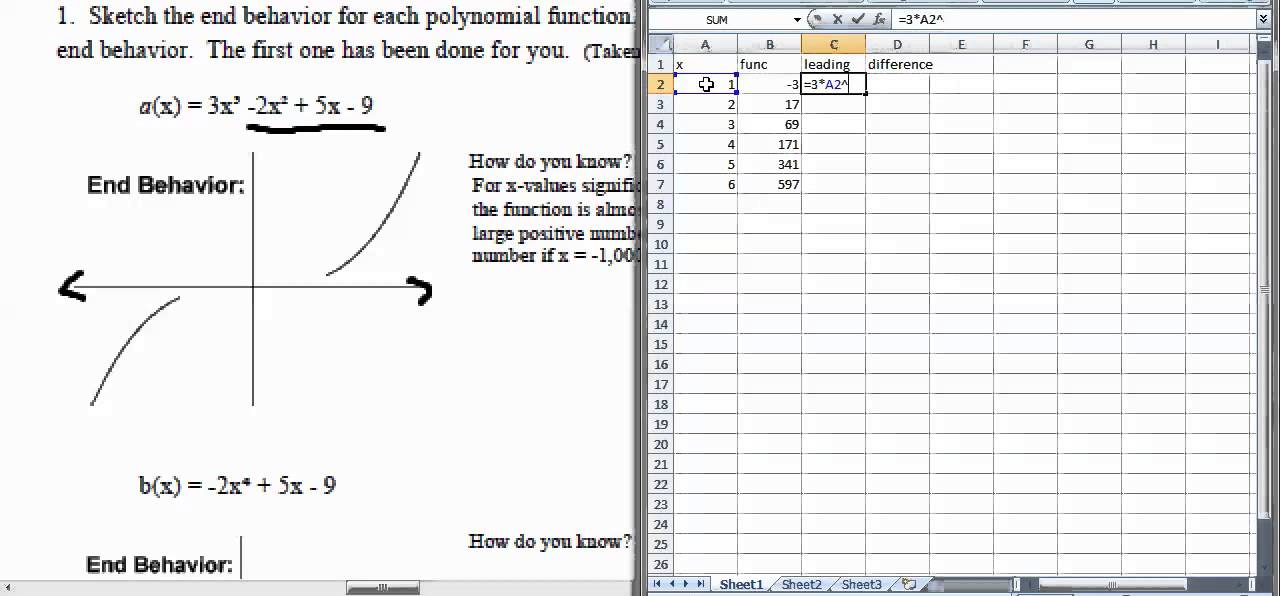Click the worksheet document's horizontal scrollbar thumb
The width and height of the screenshot is (1280, 596).
click(383, 588)
